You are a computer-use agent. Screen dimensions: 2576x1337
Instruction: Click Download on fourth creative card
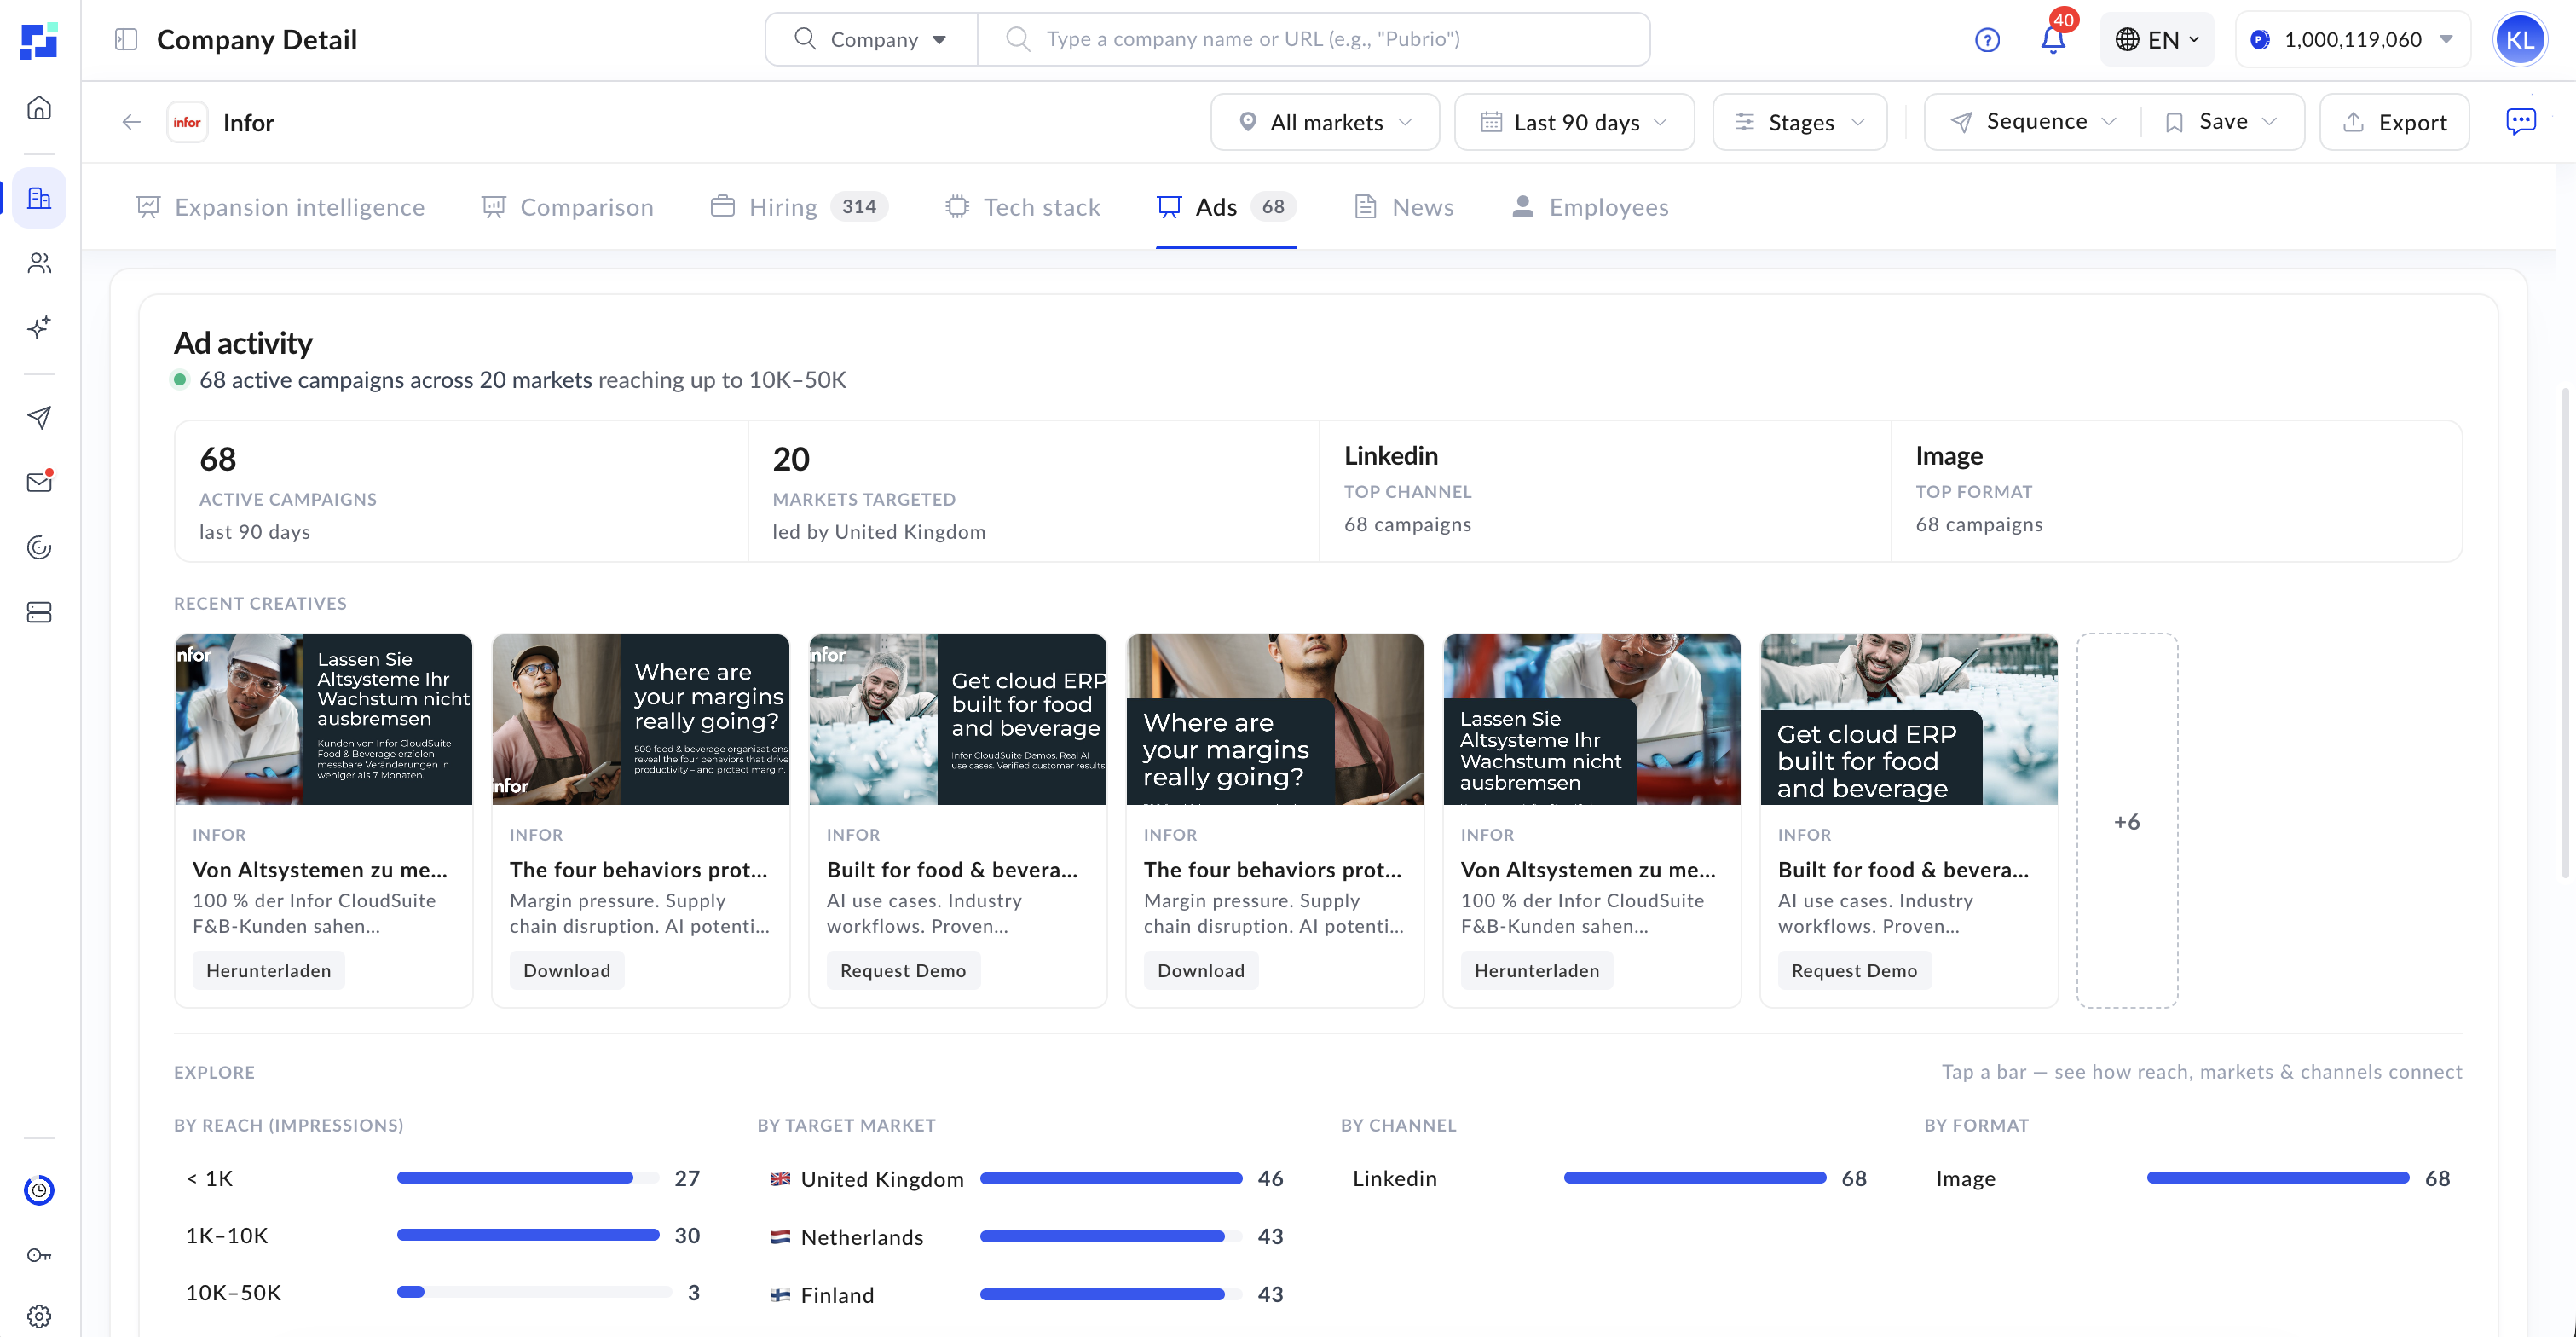(x=1201, y=970)
